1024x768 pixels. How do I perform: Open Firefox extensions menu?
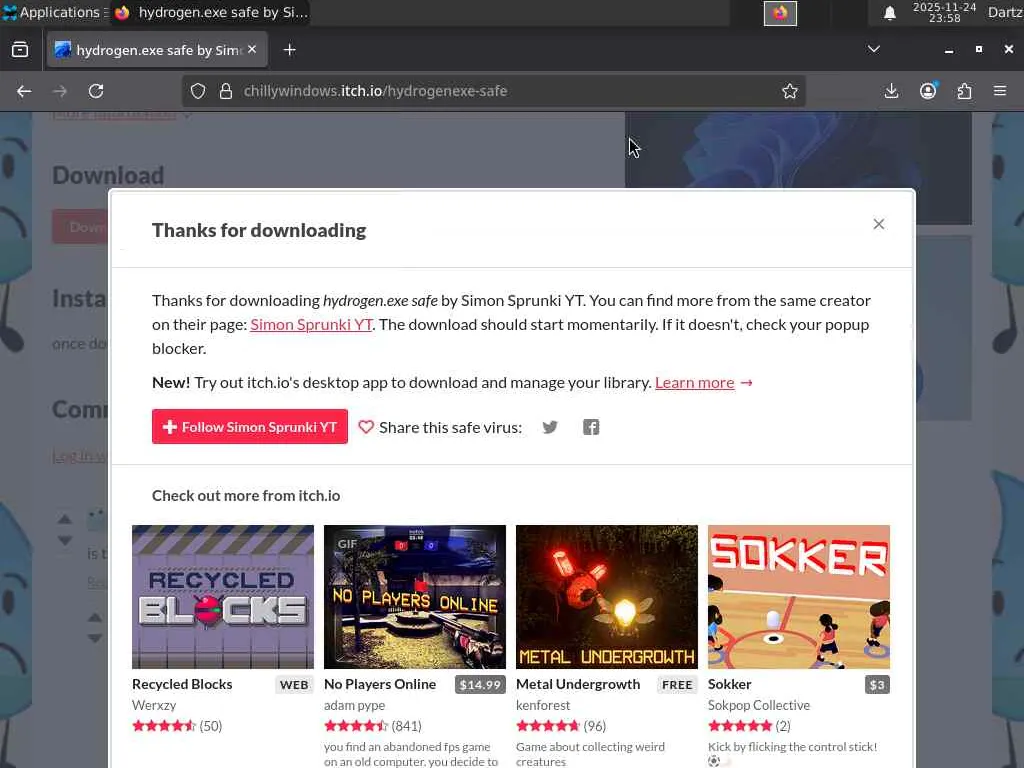(965, 91)
